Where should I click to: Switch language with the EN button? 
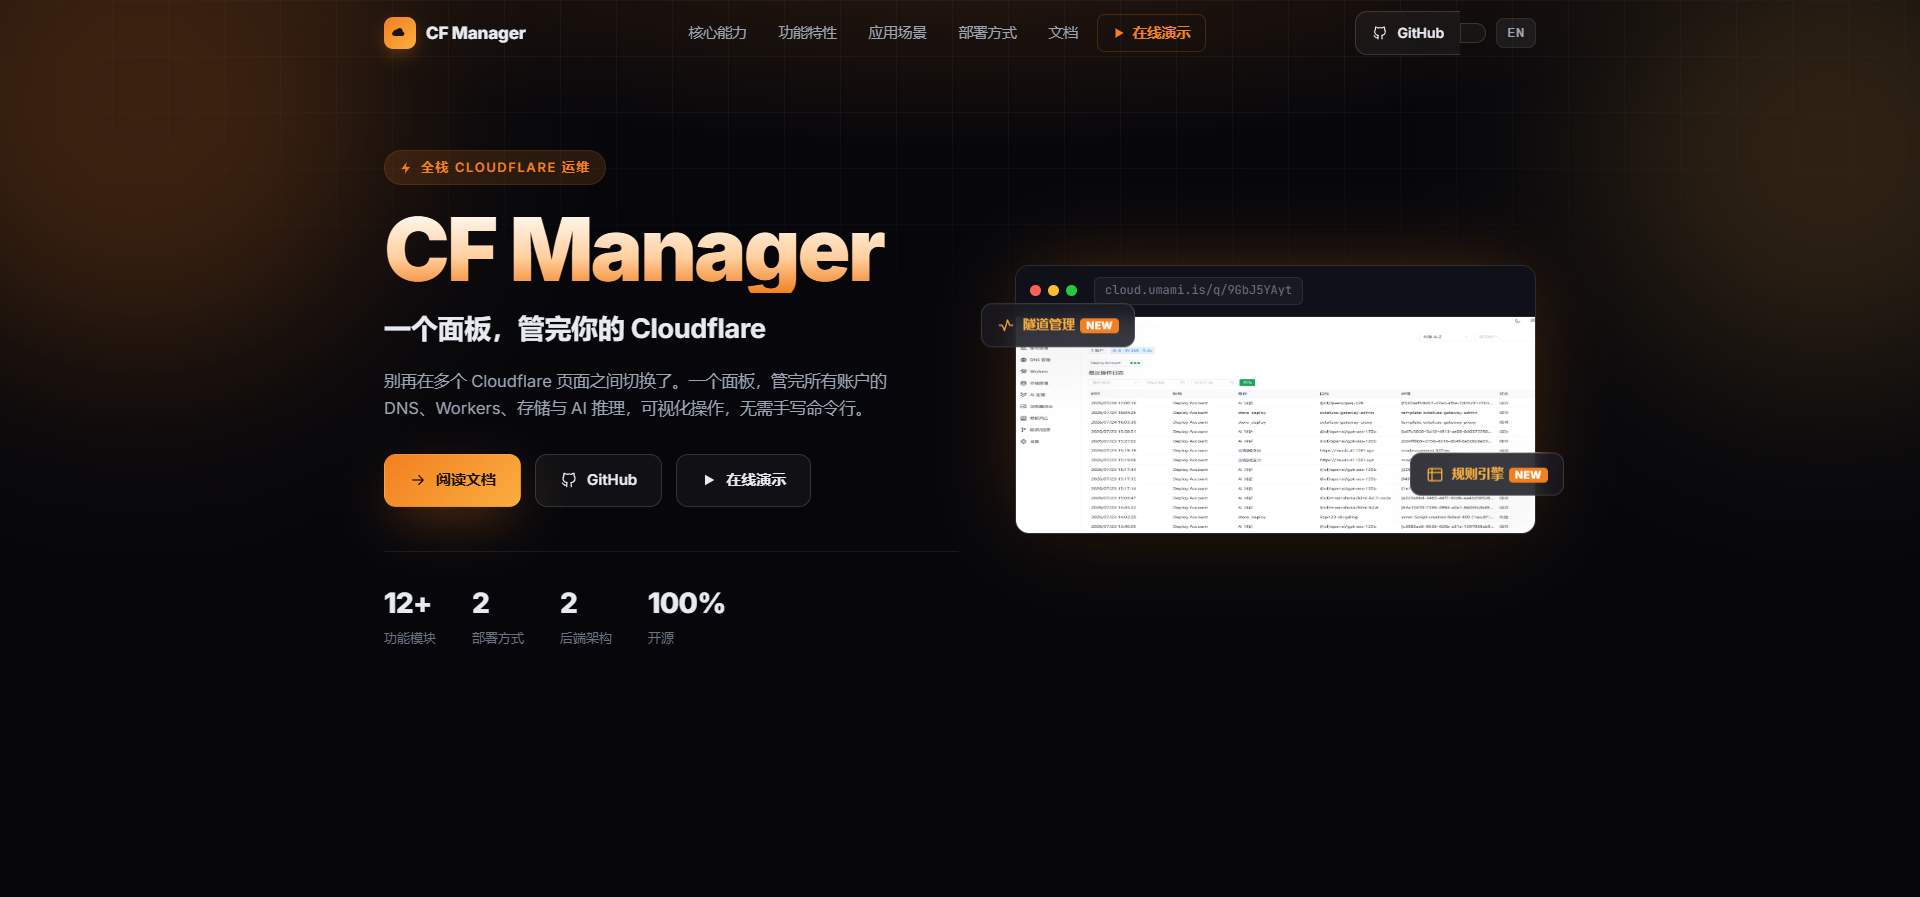[1516, 33]
